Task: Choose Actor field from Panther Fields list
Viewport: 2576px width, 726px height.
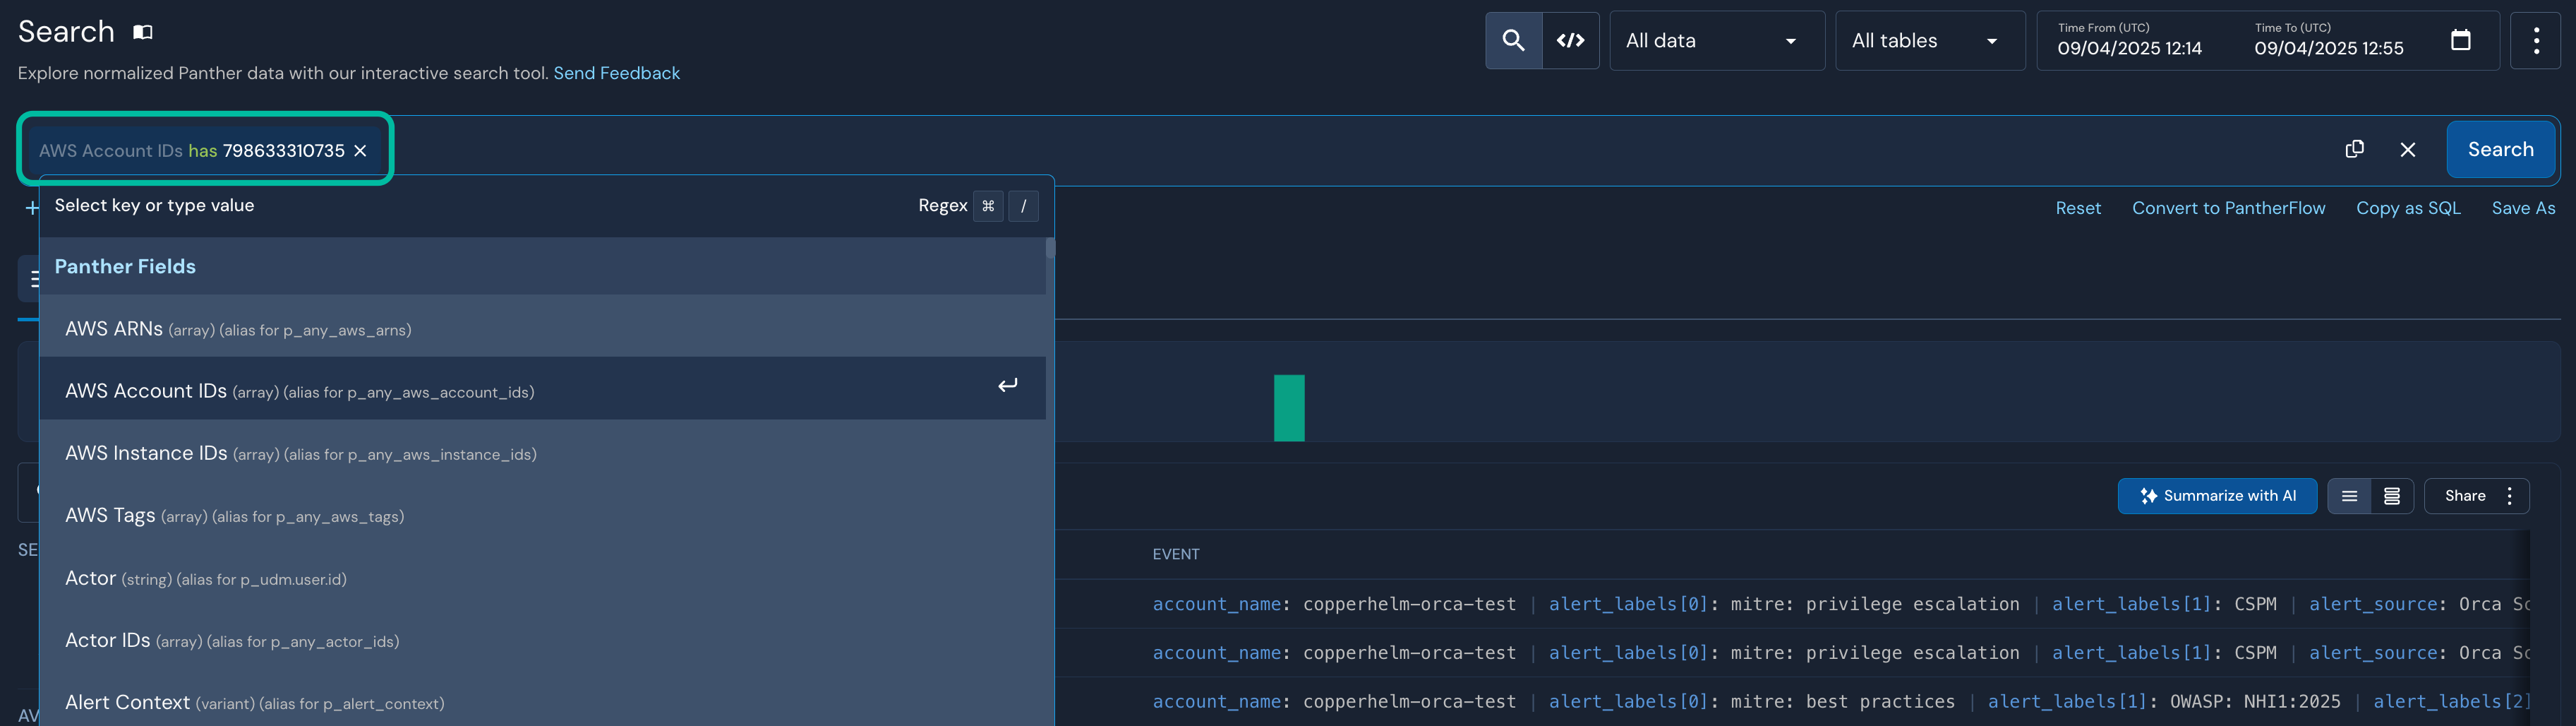Action: click(206, 579)
